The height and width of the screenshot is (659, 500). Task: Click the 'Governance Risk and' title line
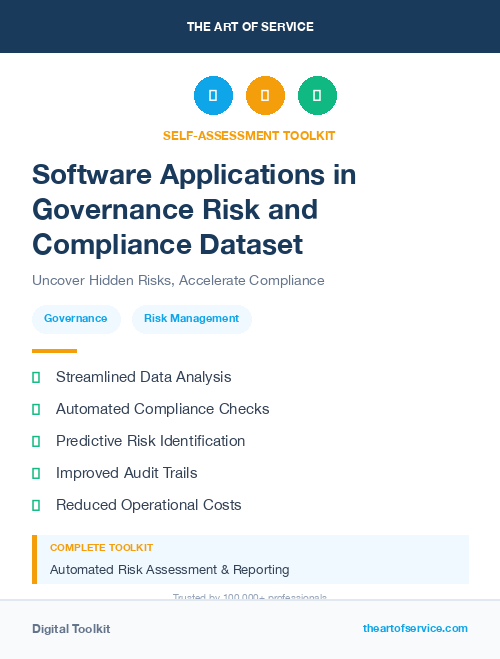pos(175,210)
